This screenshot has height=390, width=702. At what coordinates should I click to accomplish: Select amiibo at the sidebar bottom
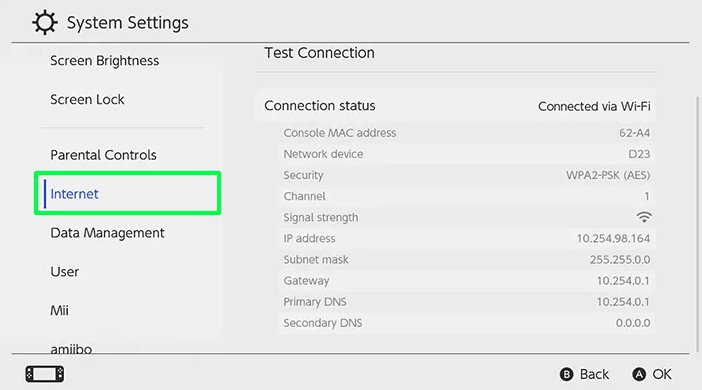(x=71, y=349)
